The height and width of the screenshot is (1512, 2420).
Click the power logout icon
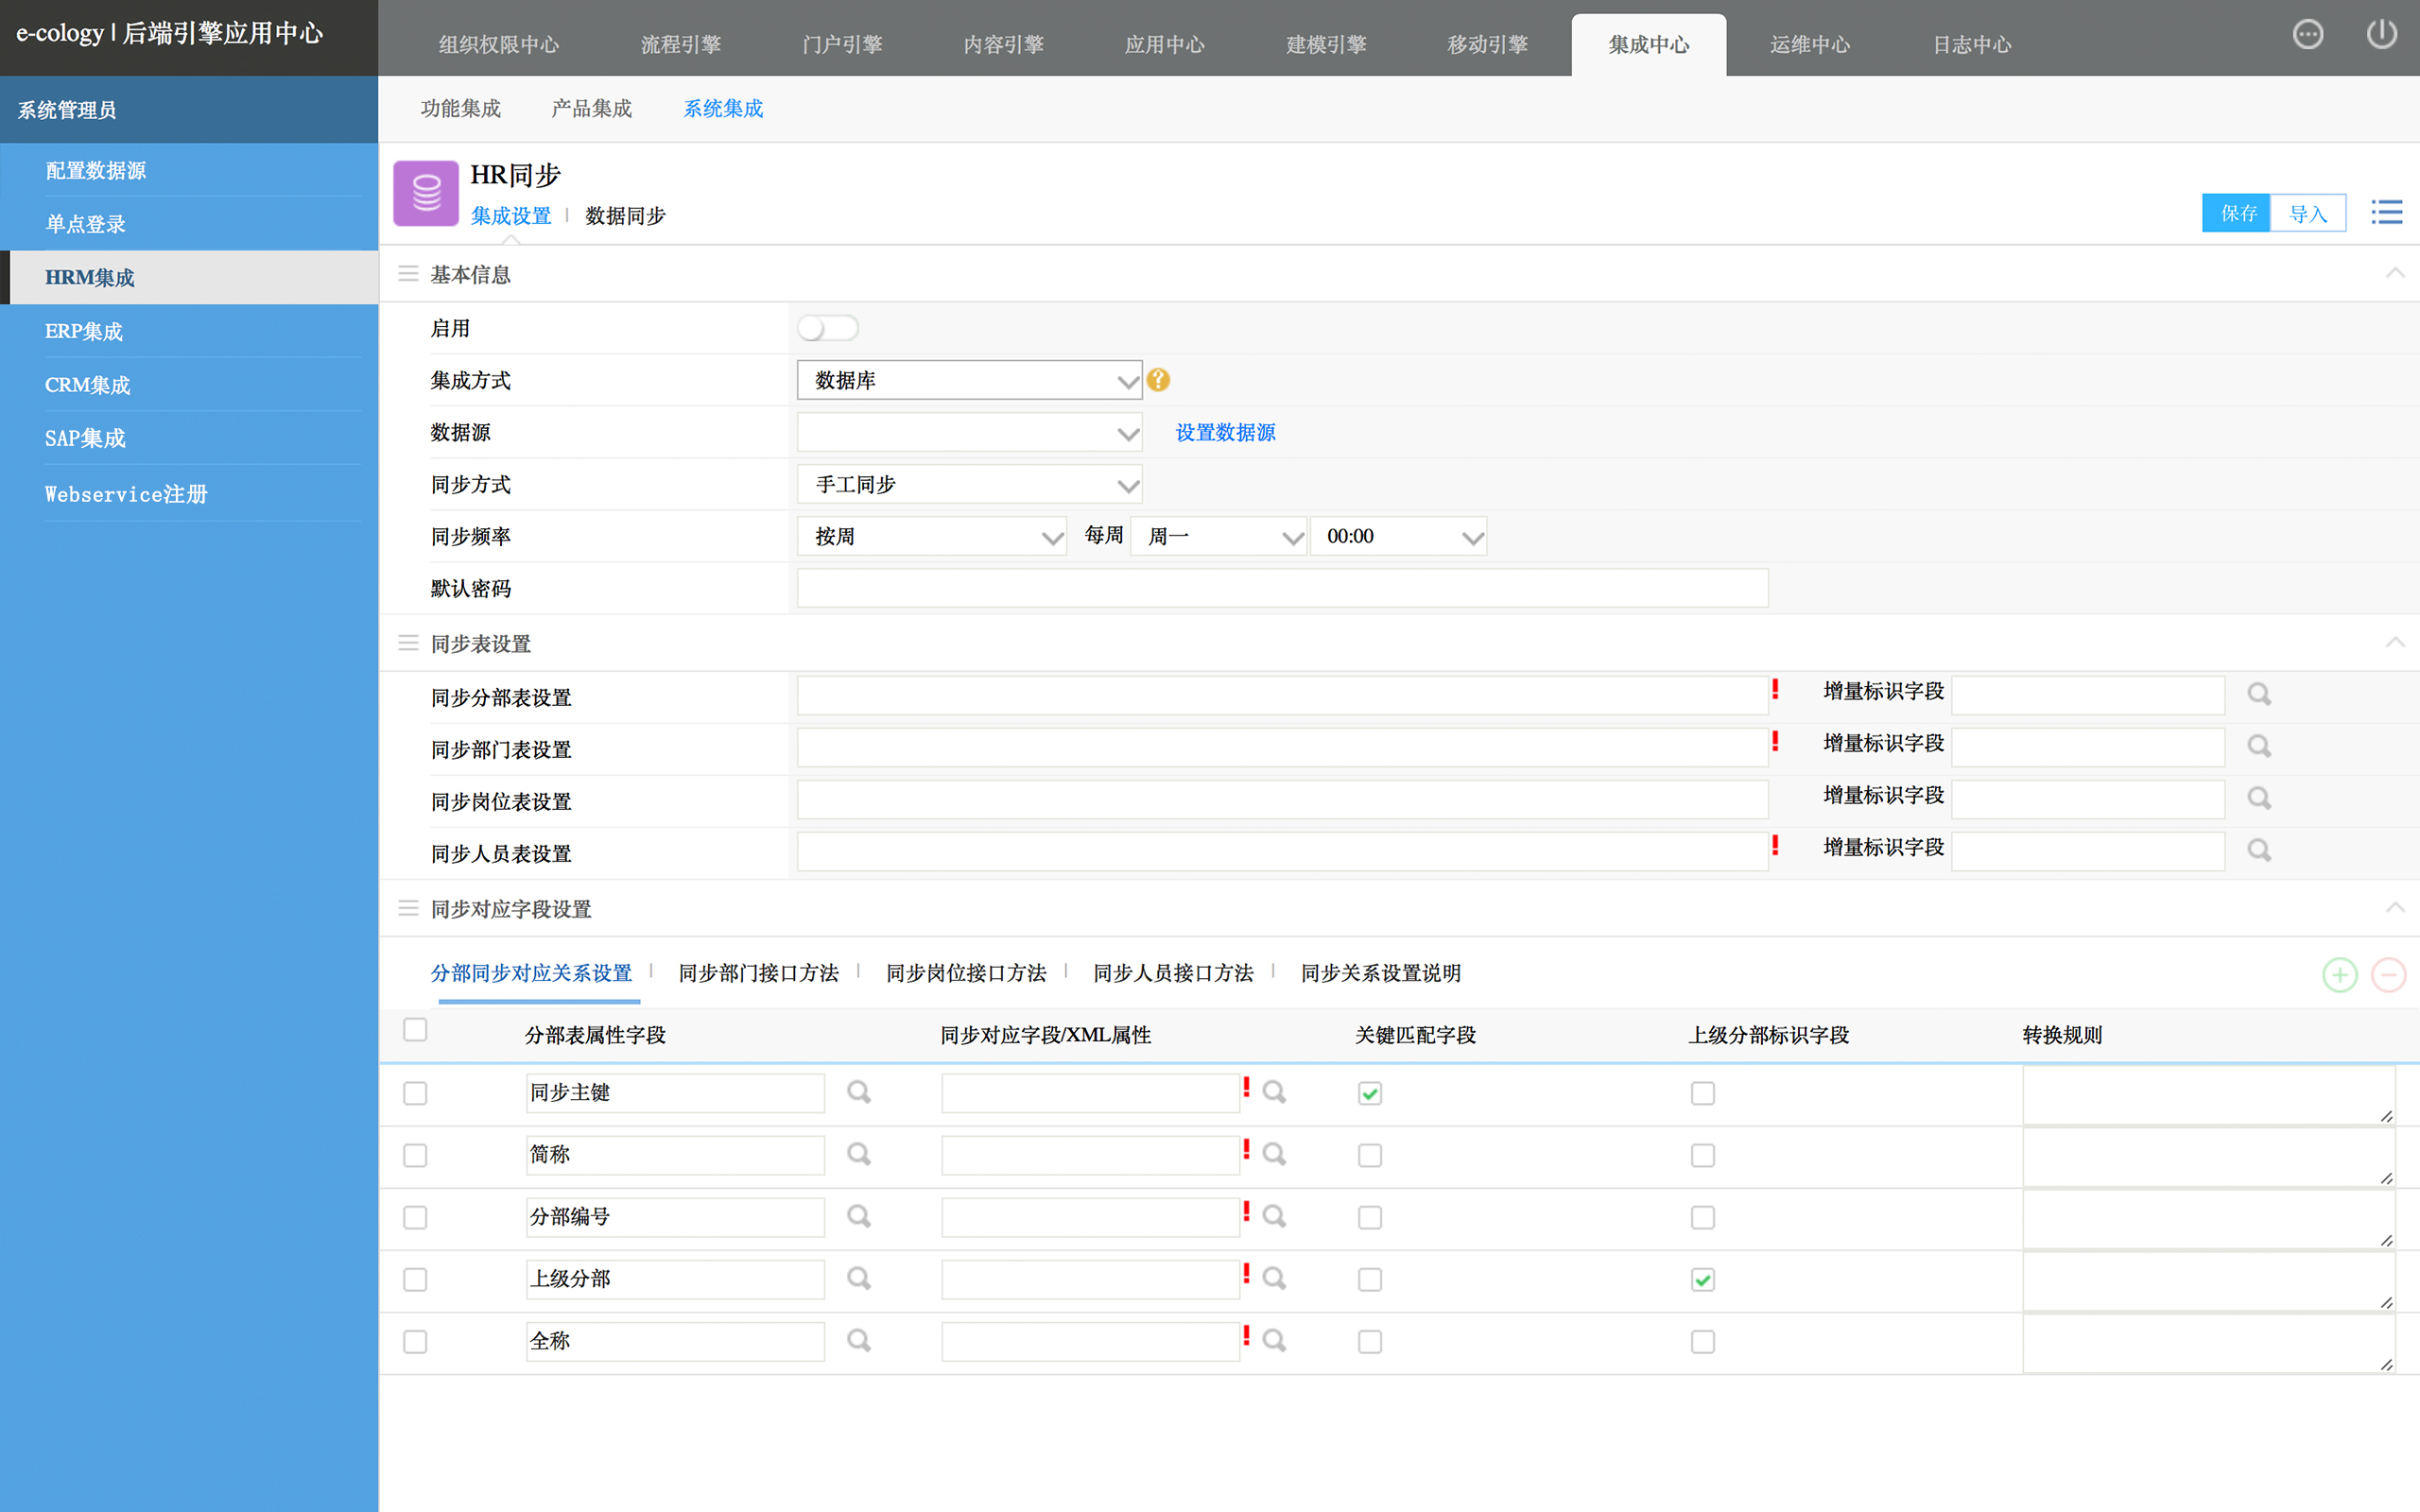click(2381, 35)
